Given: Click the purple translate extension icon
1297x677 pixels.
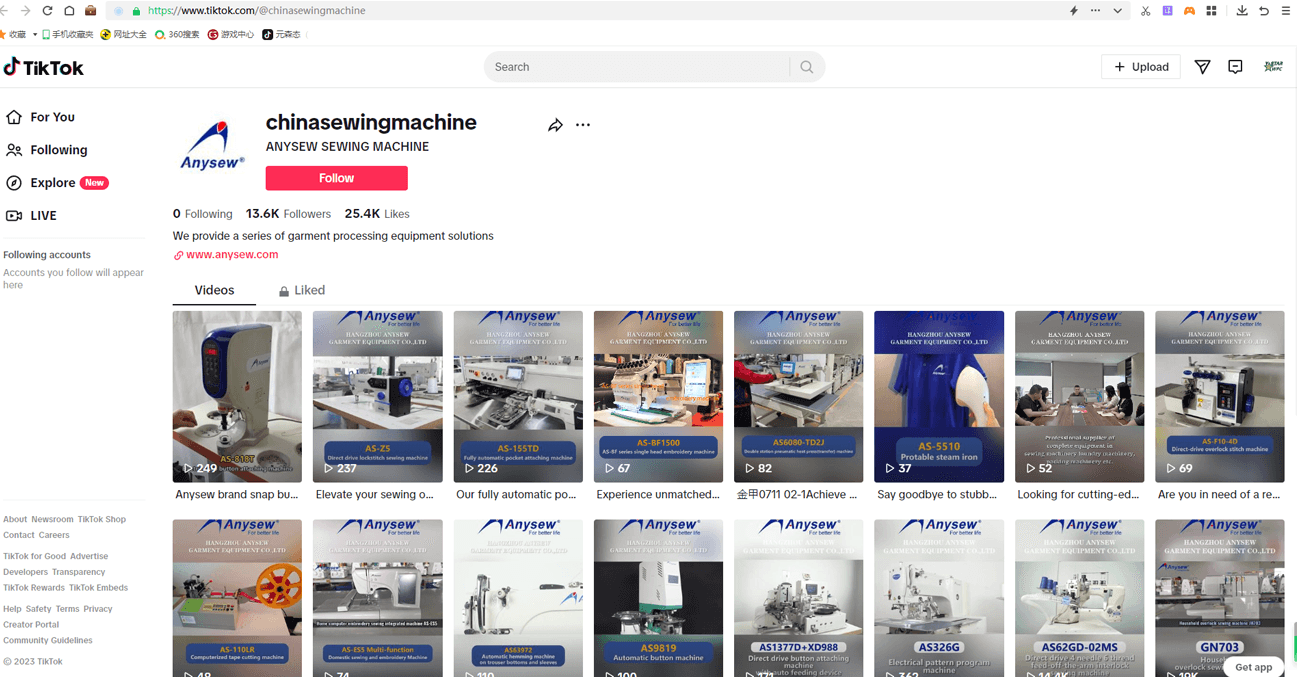Looking at the screenshot, I should 1167,10.
